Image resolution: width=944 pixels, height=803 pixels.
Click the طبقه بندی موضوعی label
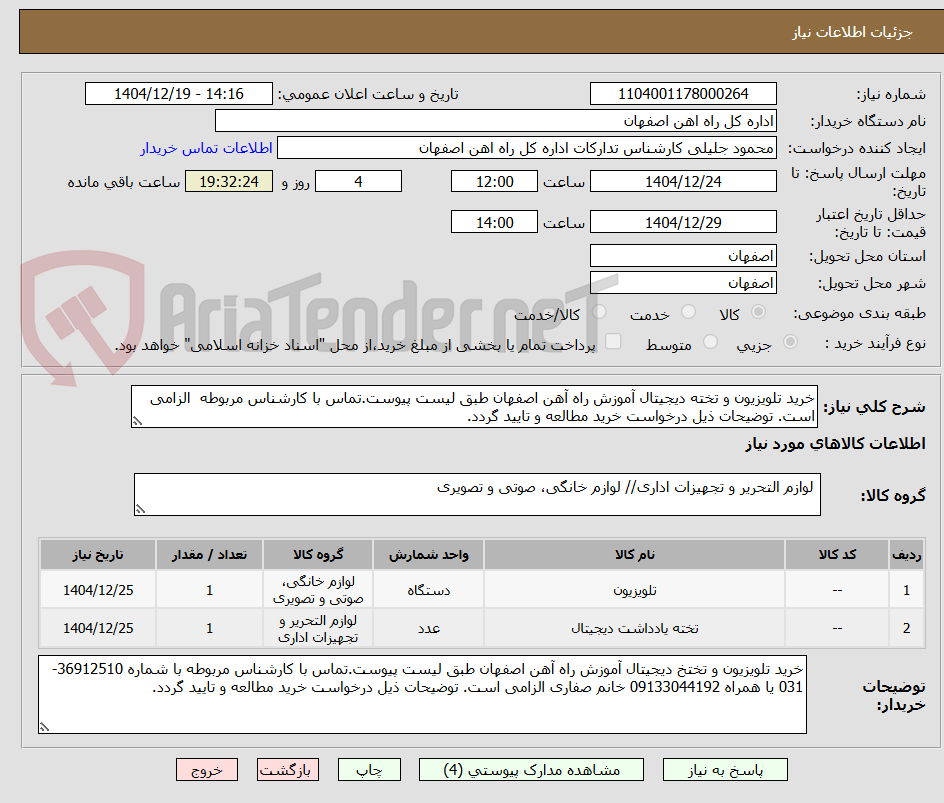(x=860, y=313)
